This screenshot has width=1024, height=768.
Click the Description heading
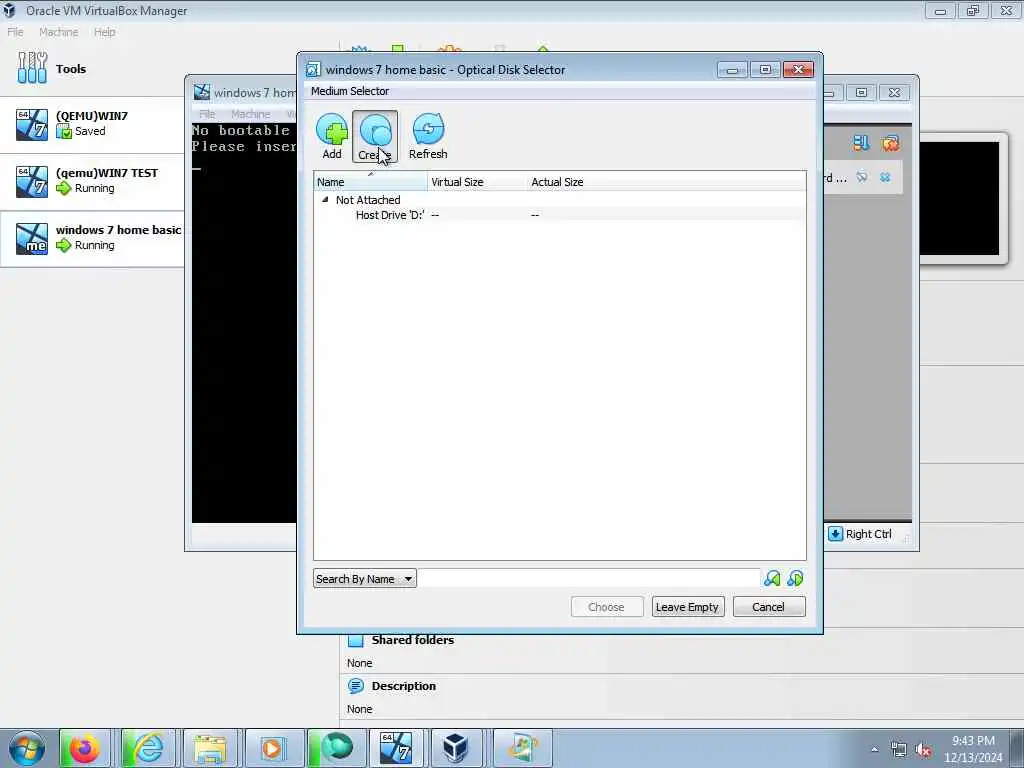click(404, 686)
